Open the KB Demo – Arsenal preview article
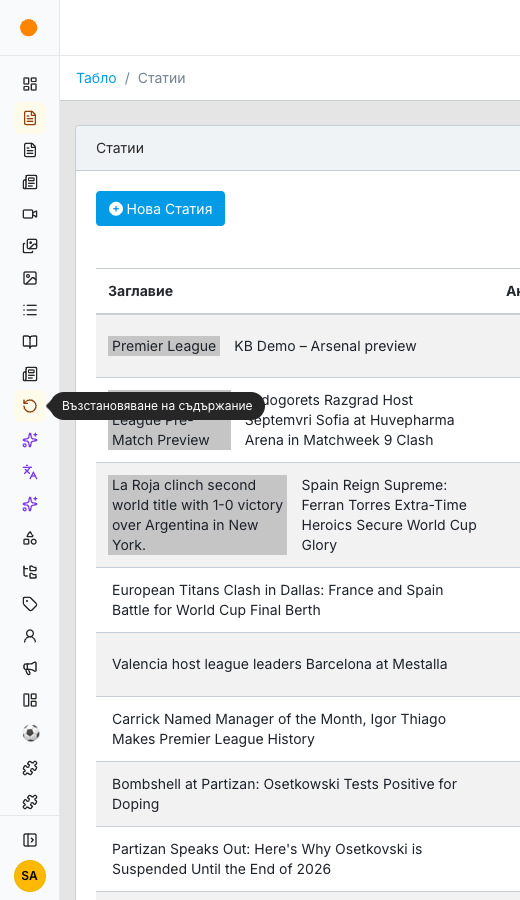 point(325,346)
